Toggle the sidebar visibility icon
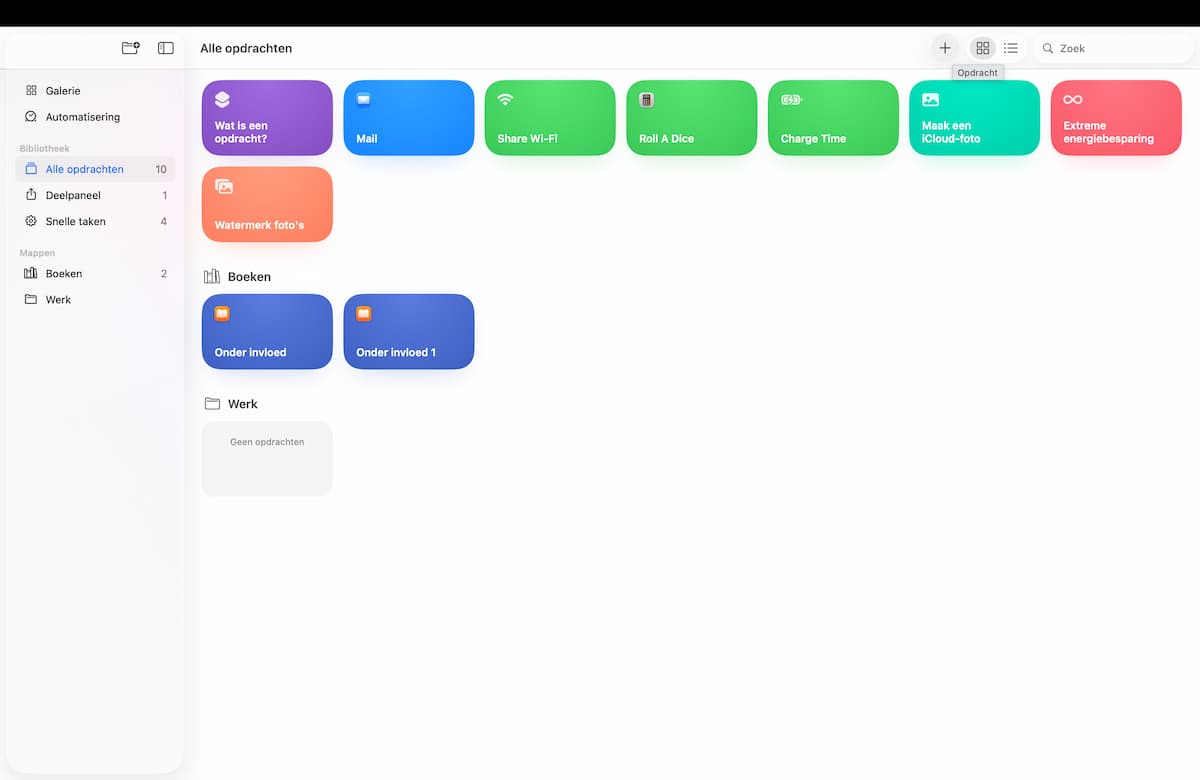 166,48
